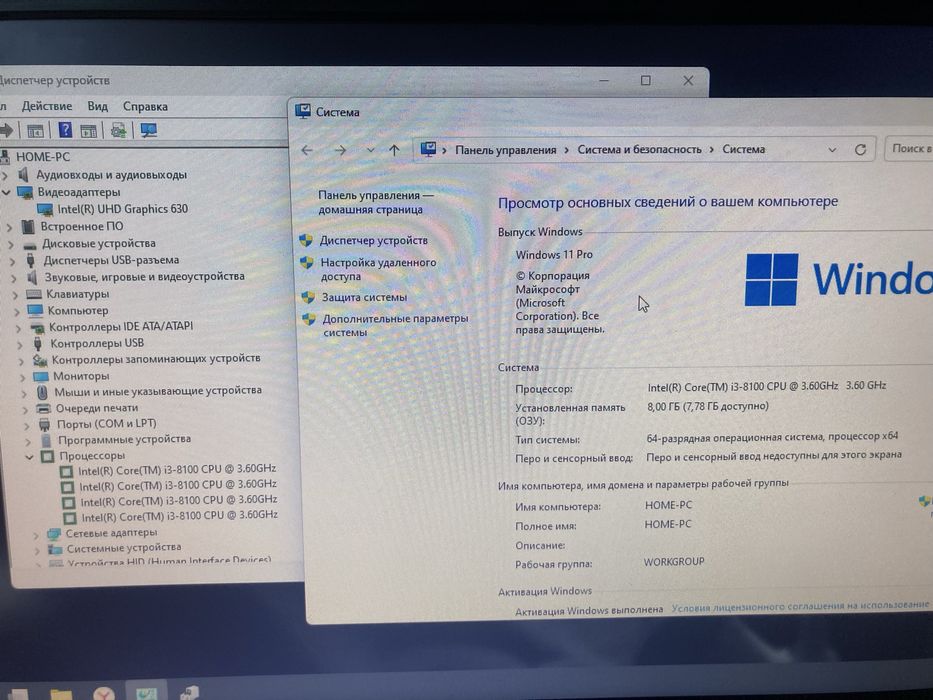This screenshot has height=700, width=933.
Task: Click the scan for hardware changes monitor icon
Action: pyautogui.click(x=149, y=130)
